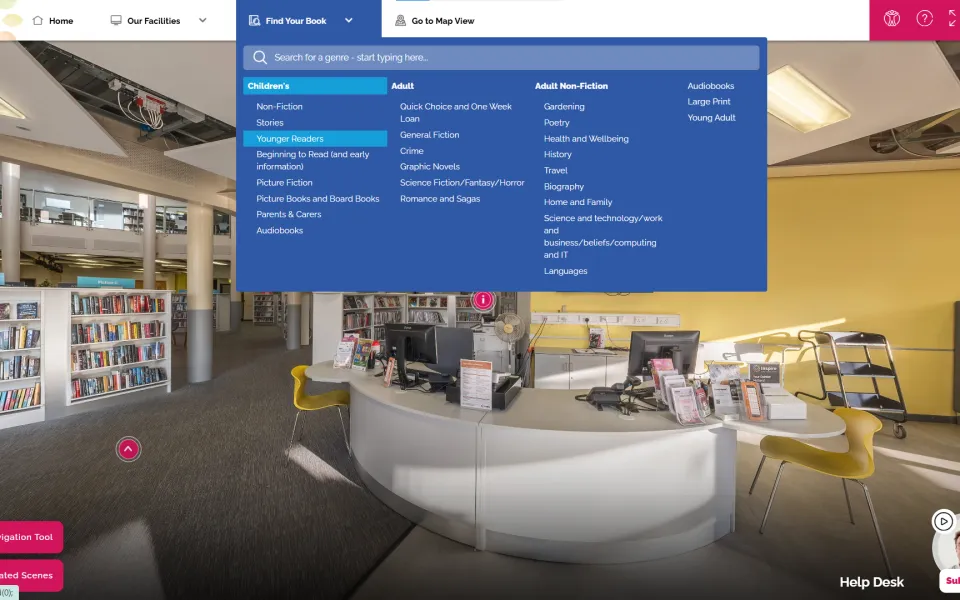The width and height of the screenshot is (960, 600).
Task: Expand the Our Facilities dropdown chevron
Action: coord(203,20)
